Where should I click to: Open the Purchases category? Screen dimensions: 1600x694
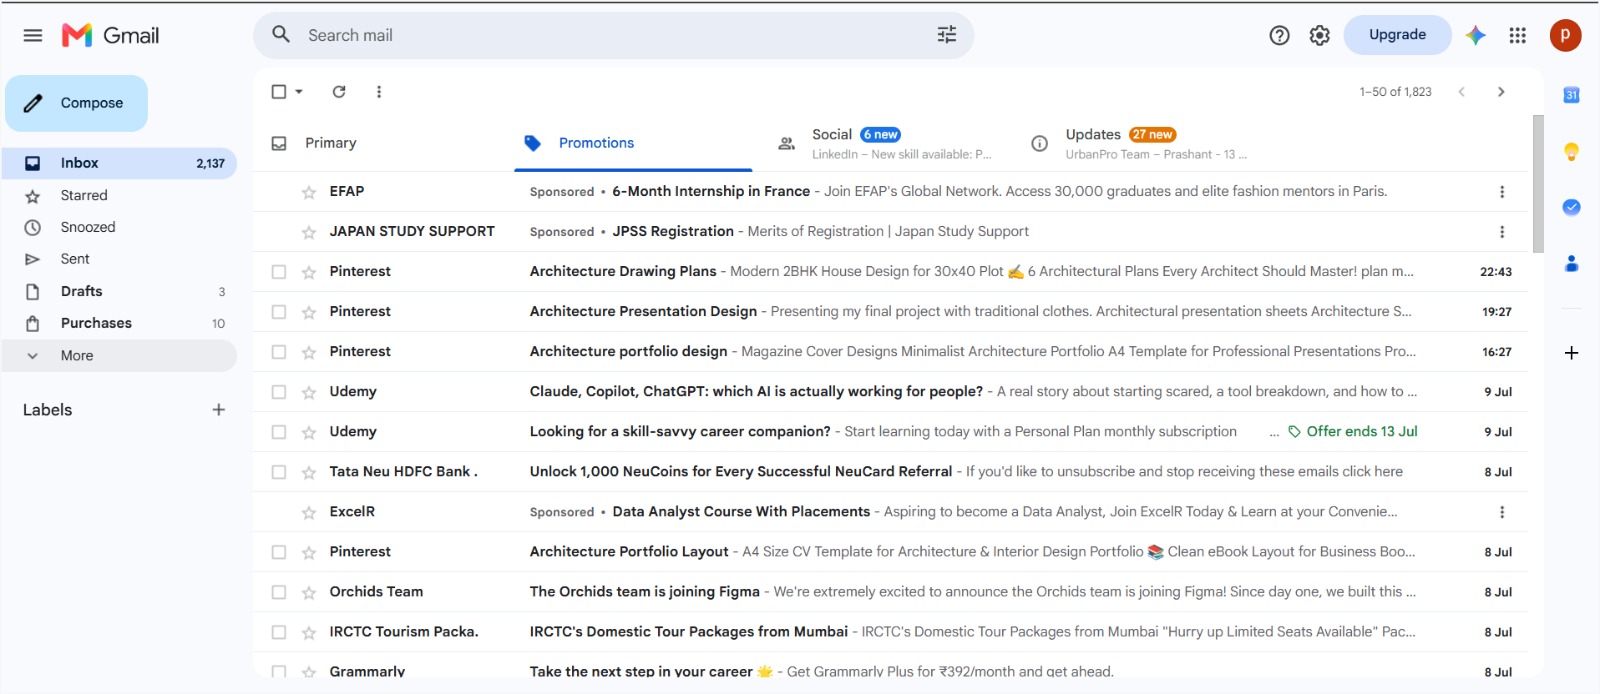pyautogui.click(x=119, y=324)
